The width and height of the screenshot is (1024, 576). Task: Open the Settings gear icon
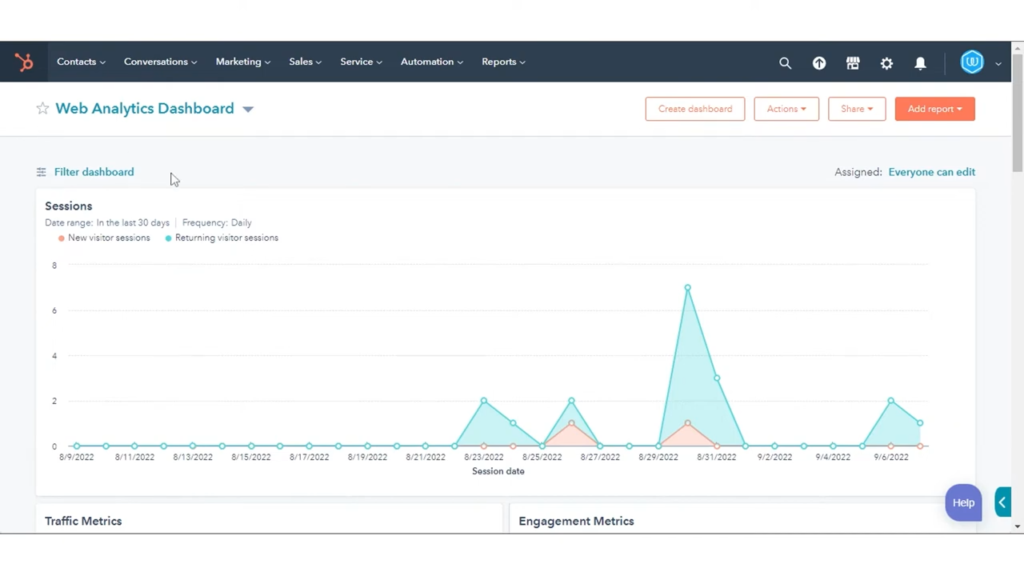coord(887,62)
